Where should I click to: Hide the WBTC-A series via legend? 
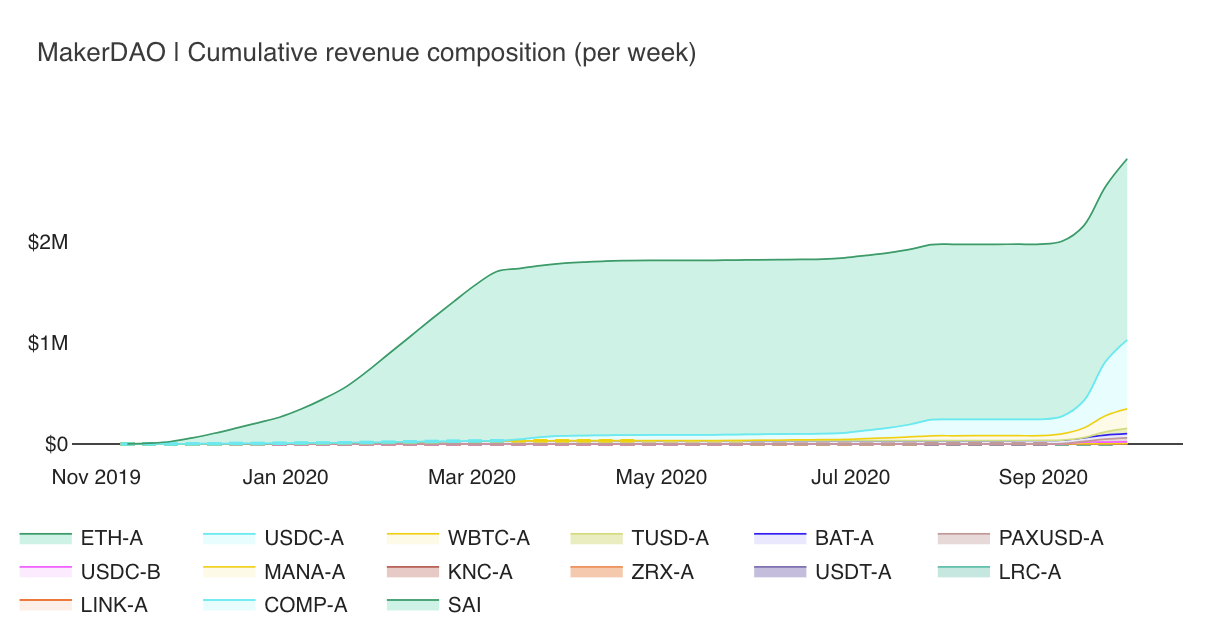click(x=458, y=538)
